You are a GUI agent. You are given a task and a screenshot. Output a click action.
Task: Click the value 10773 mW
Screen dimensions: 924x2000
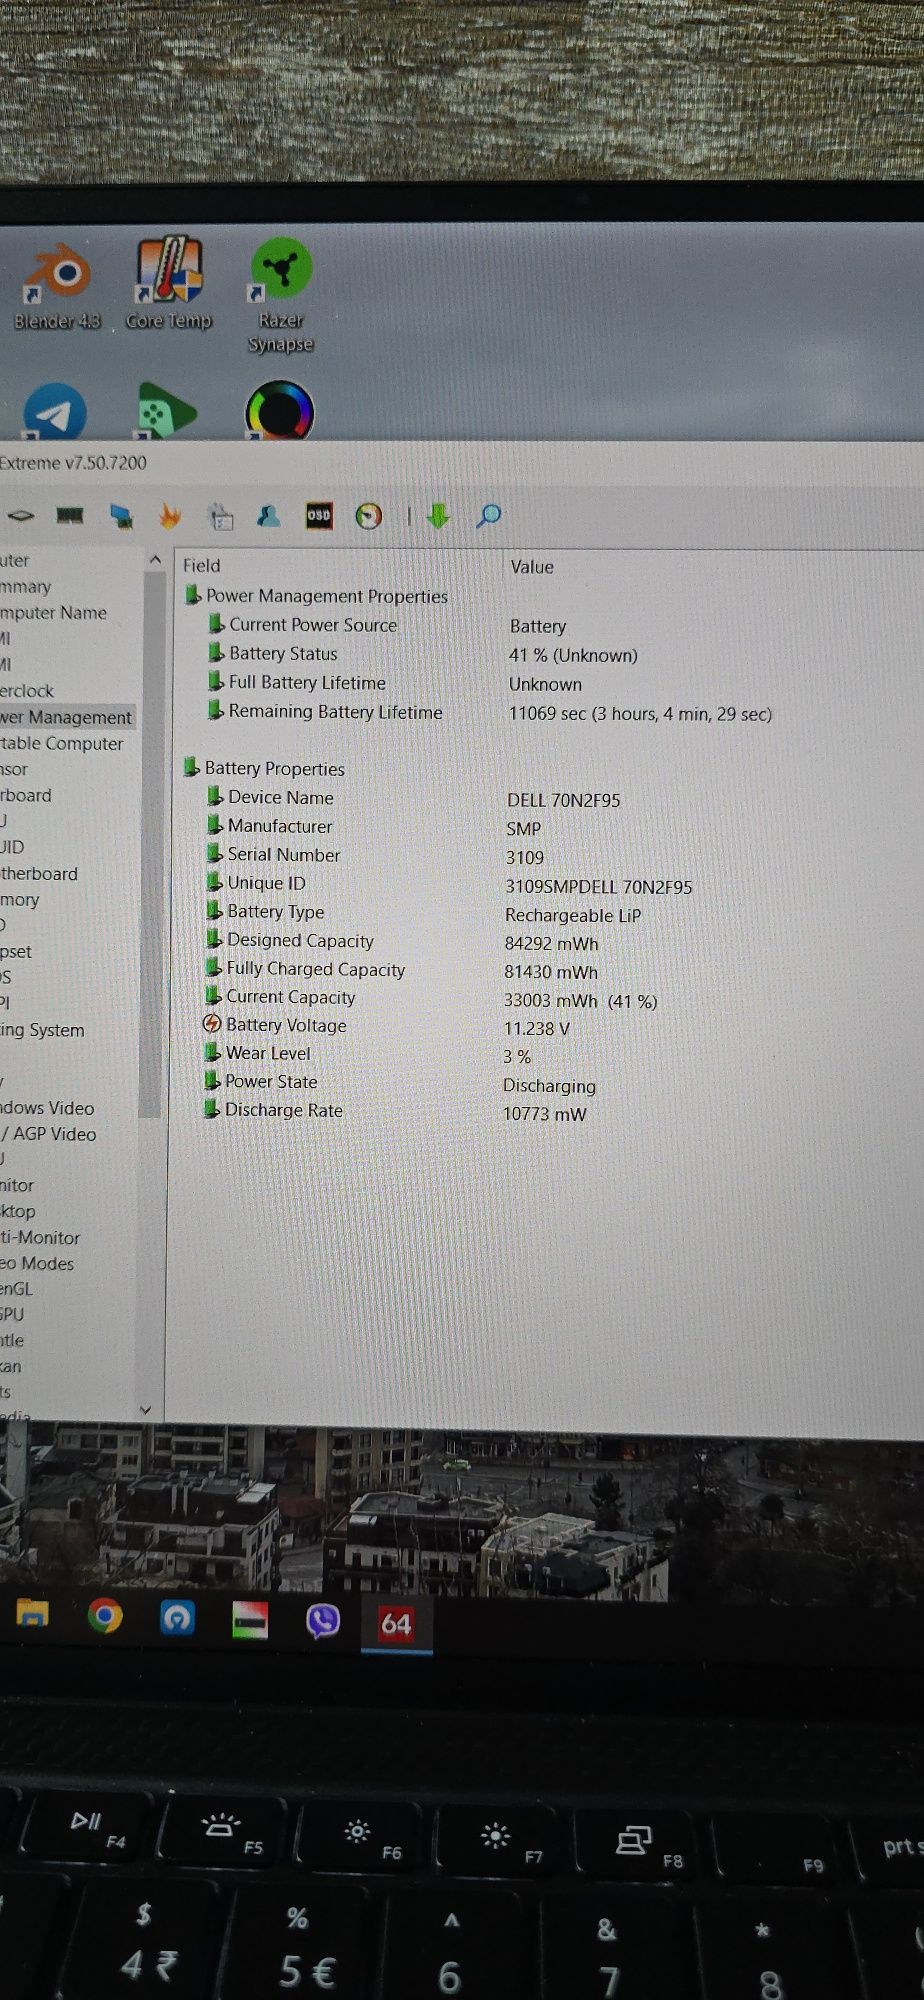tap(545, 1114)
